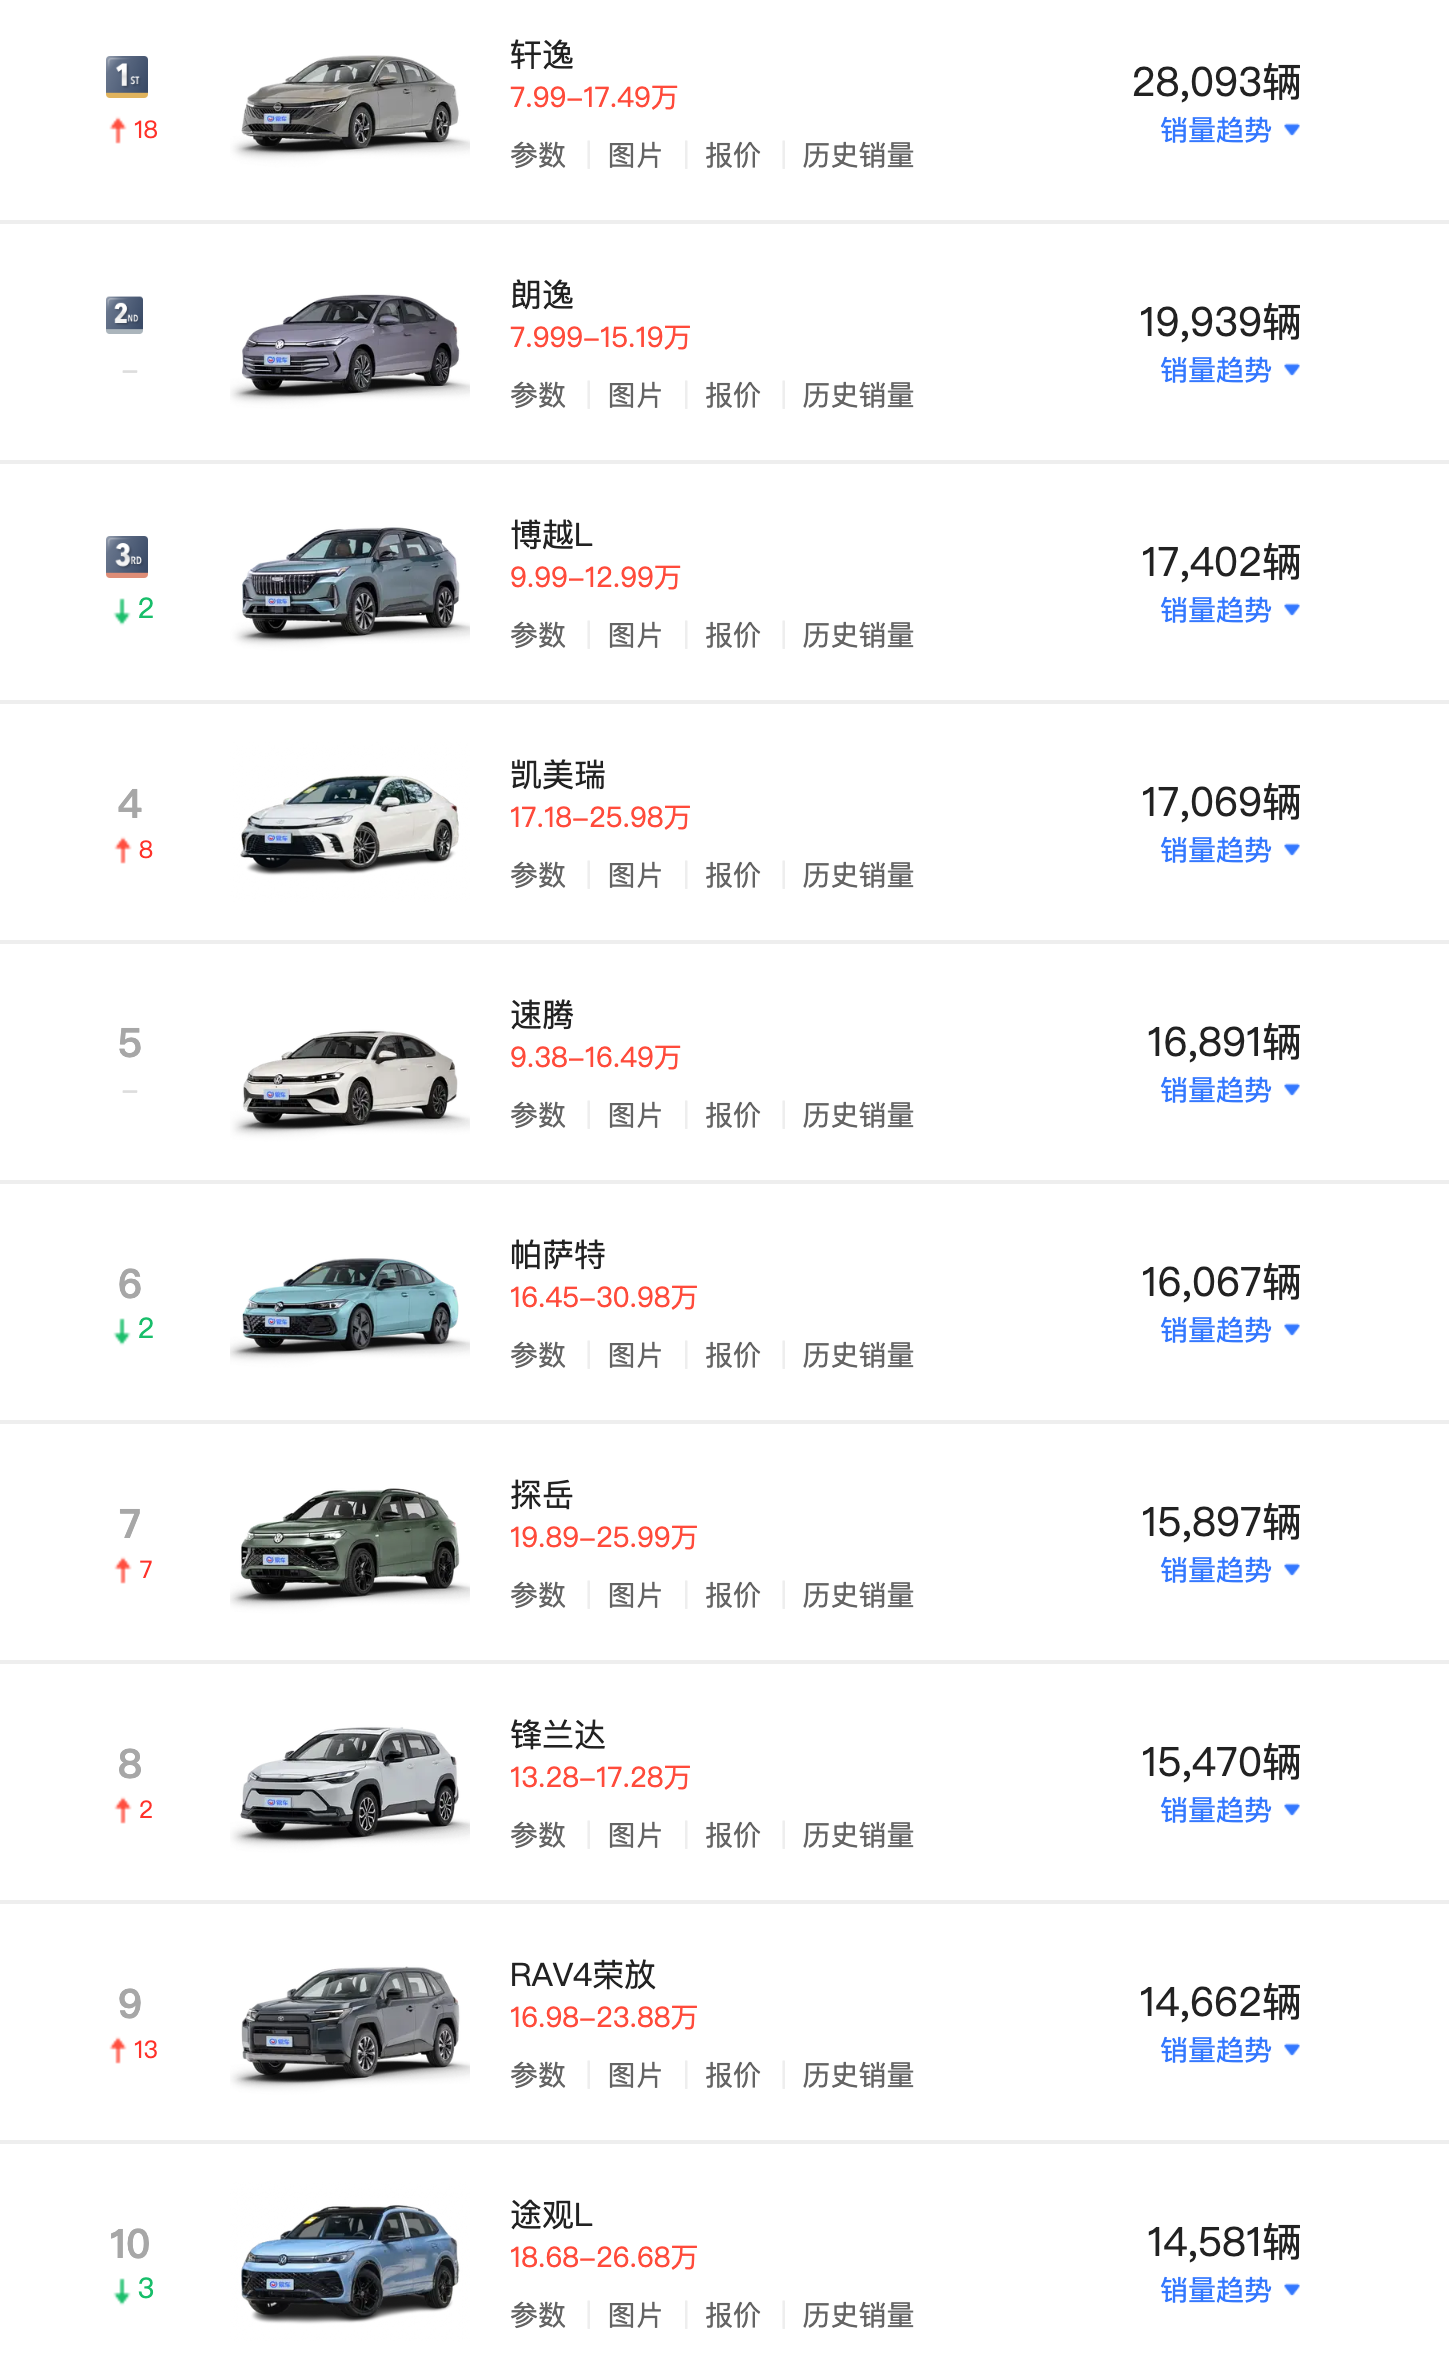Click the 1st place rank badge
This screenshot has width=1449, height=2376.
point(127,76)
